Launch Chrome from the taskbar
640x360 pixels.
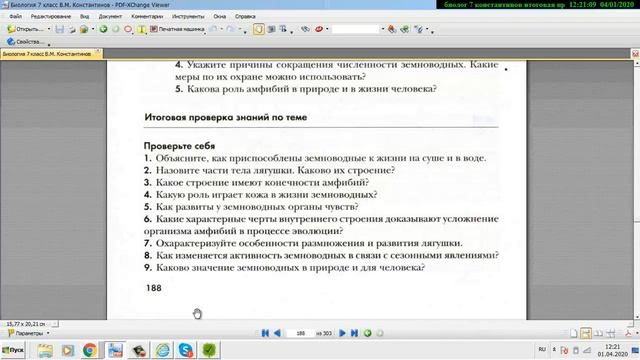click(x=90, y=350)
